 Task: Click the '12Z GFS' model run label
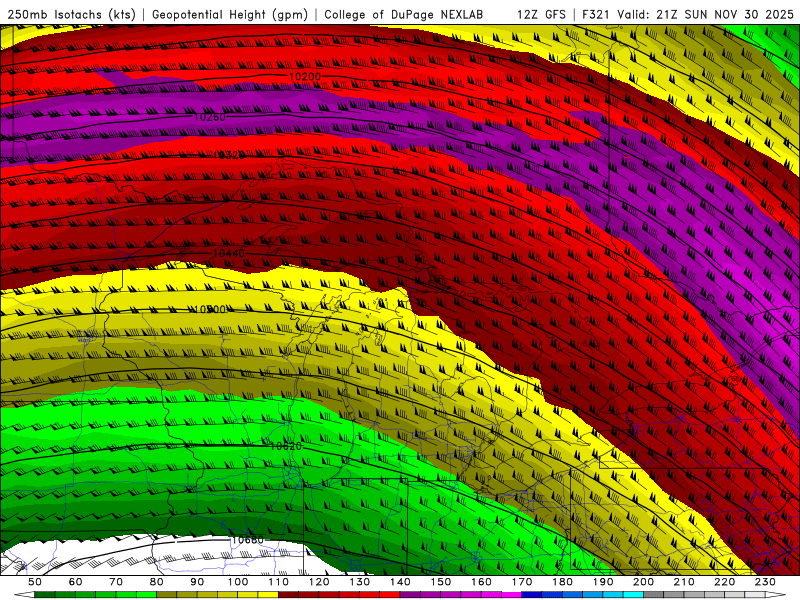tap(541, 15)
